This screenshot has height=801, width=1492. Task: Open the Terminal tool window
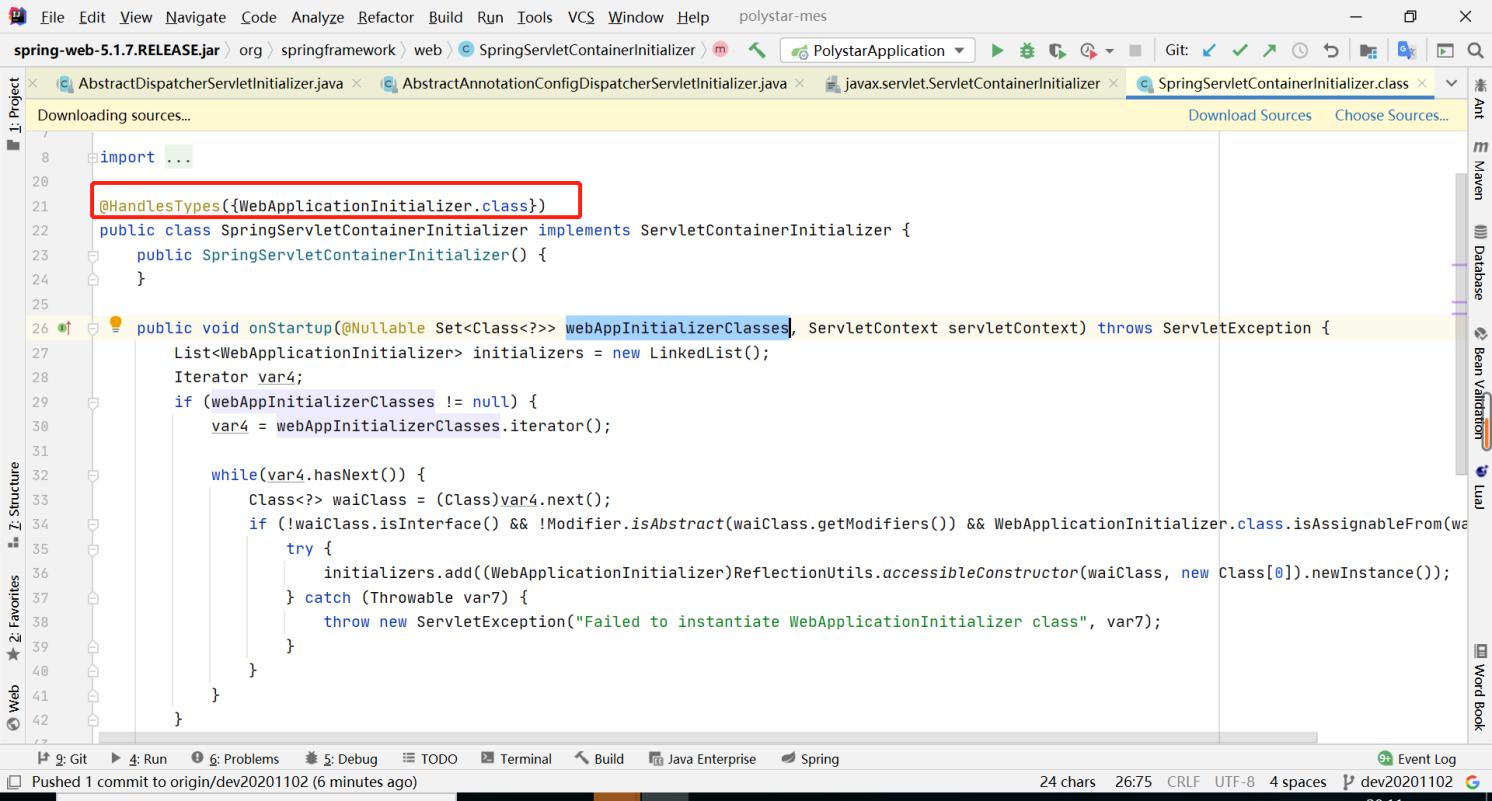pyautogui.click(x=516, y=759)
